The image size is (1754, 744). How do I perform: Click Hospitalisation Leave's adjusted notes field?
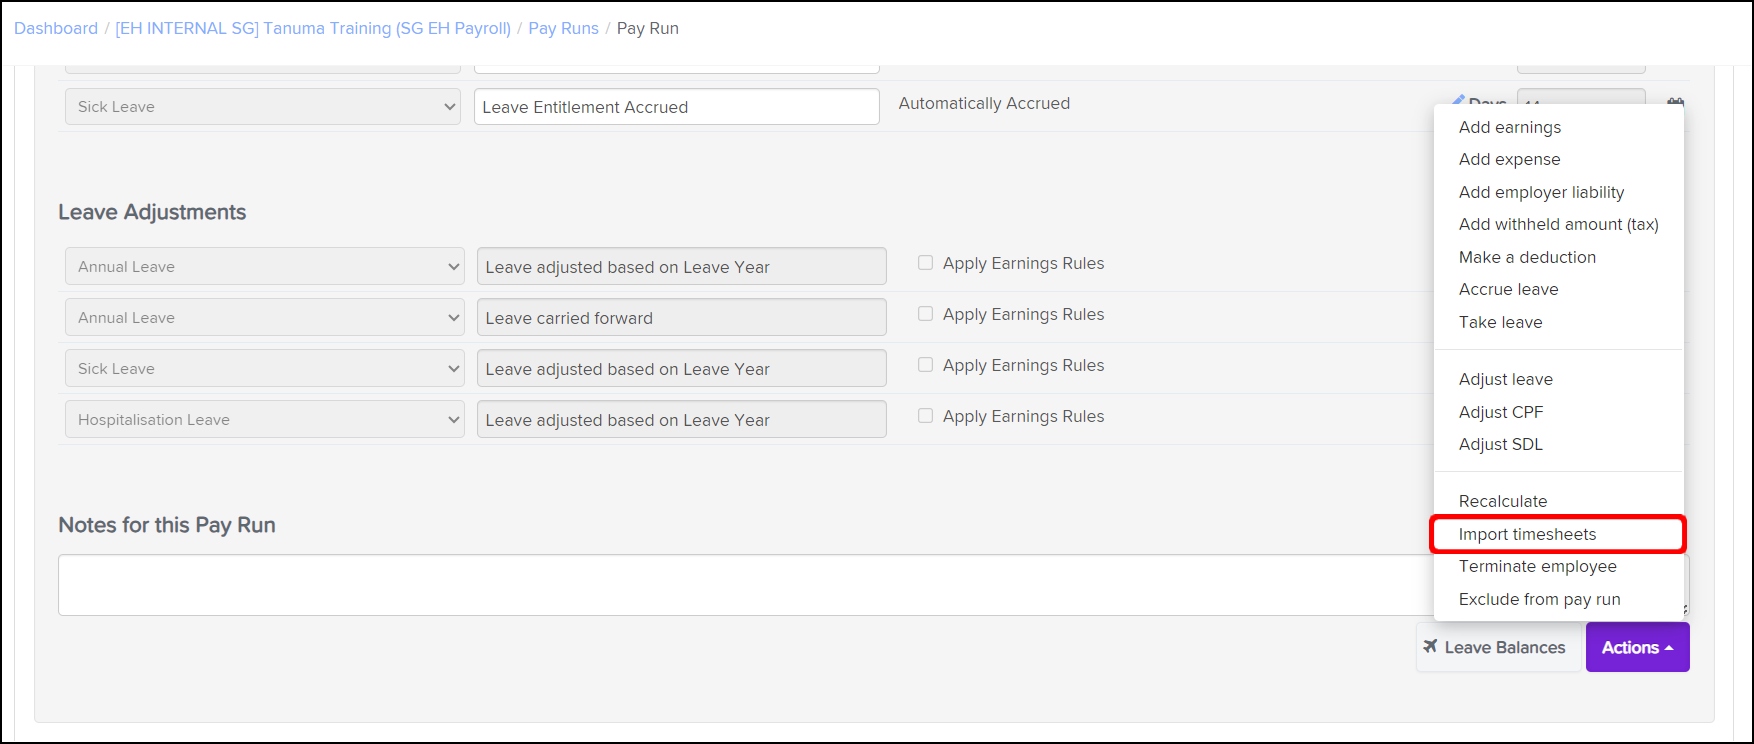[x=681, y=419]
